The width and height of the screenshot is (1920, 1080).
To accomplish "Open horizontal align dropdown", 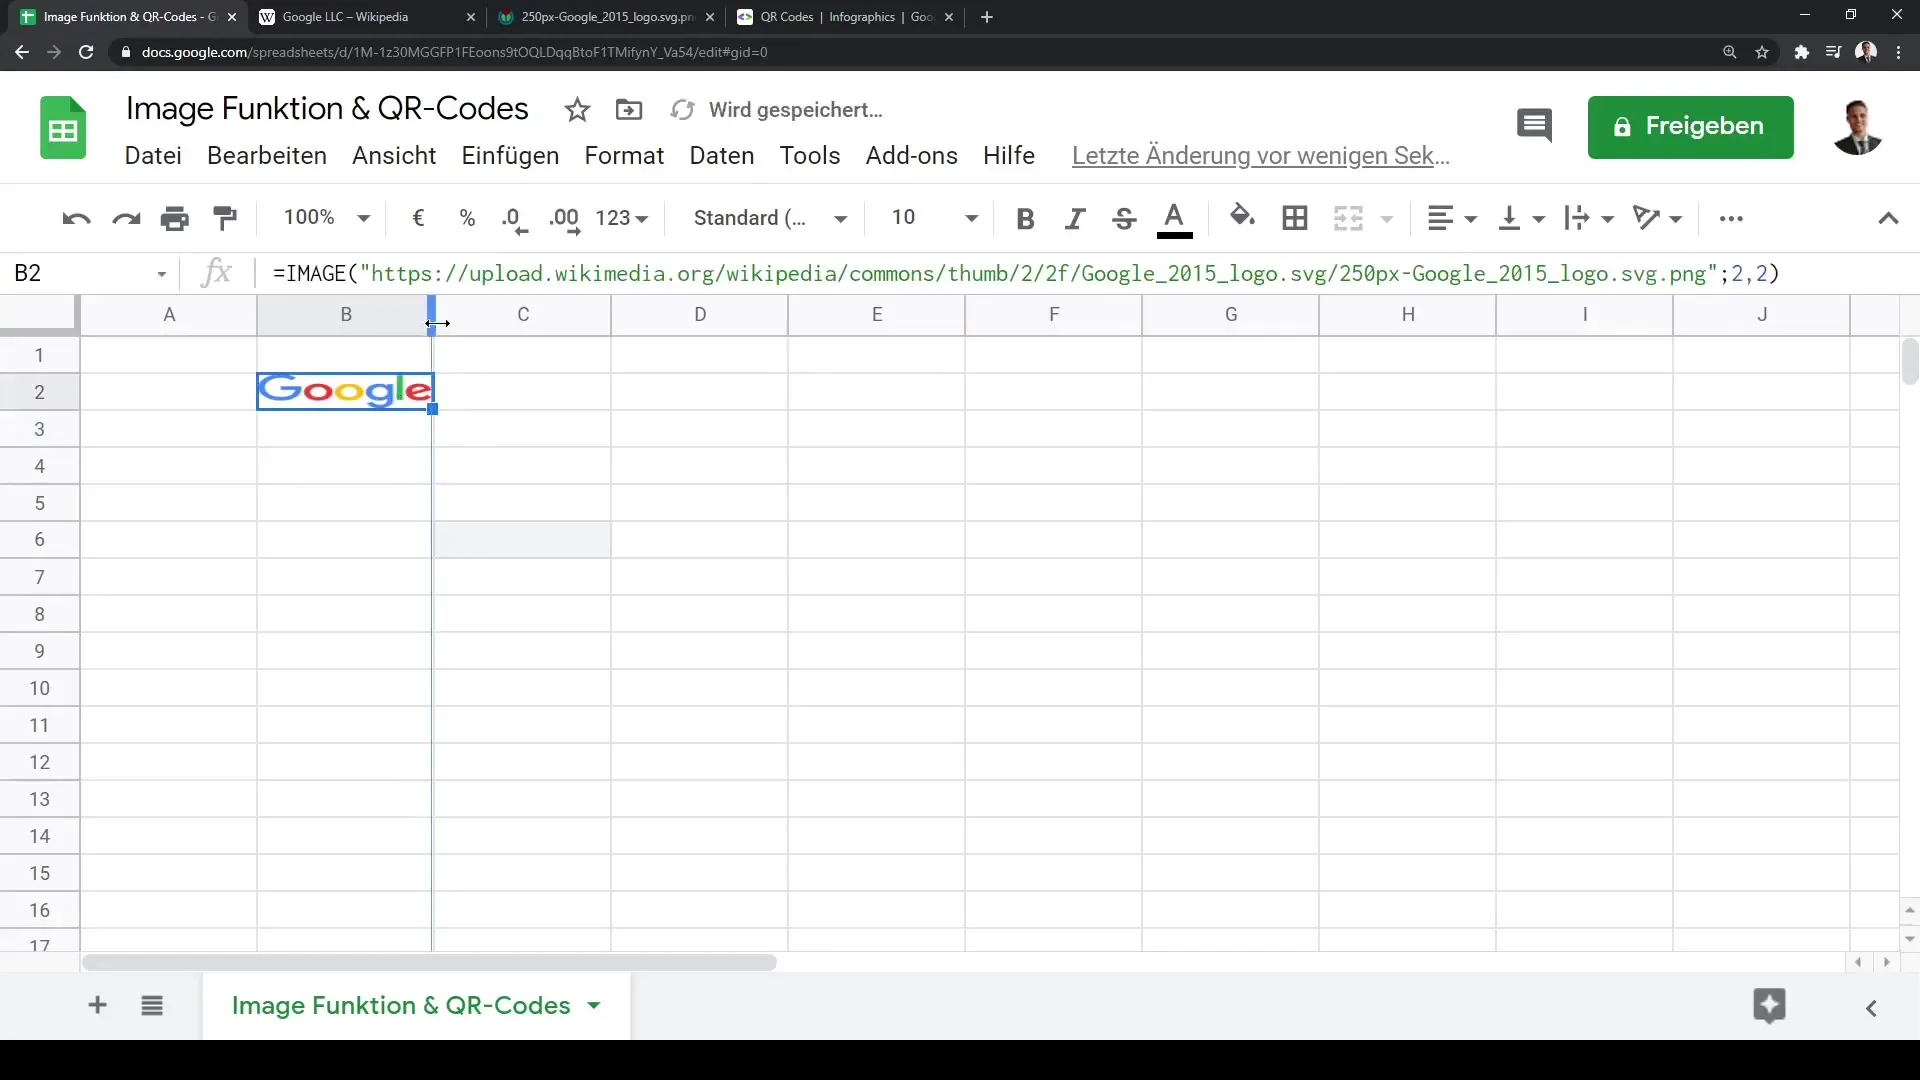I will click(1452, 218).
